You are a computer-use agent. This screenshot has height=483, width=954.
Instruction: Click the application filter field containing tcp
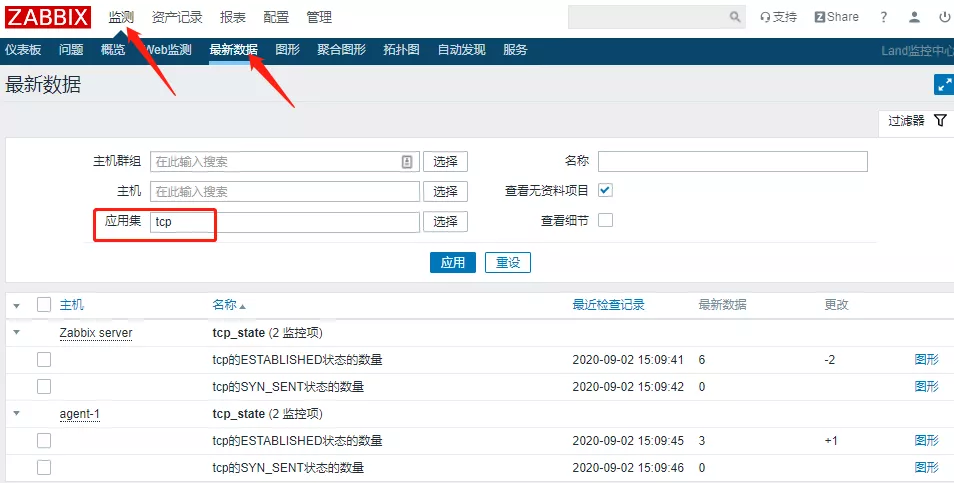point(284,222)
